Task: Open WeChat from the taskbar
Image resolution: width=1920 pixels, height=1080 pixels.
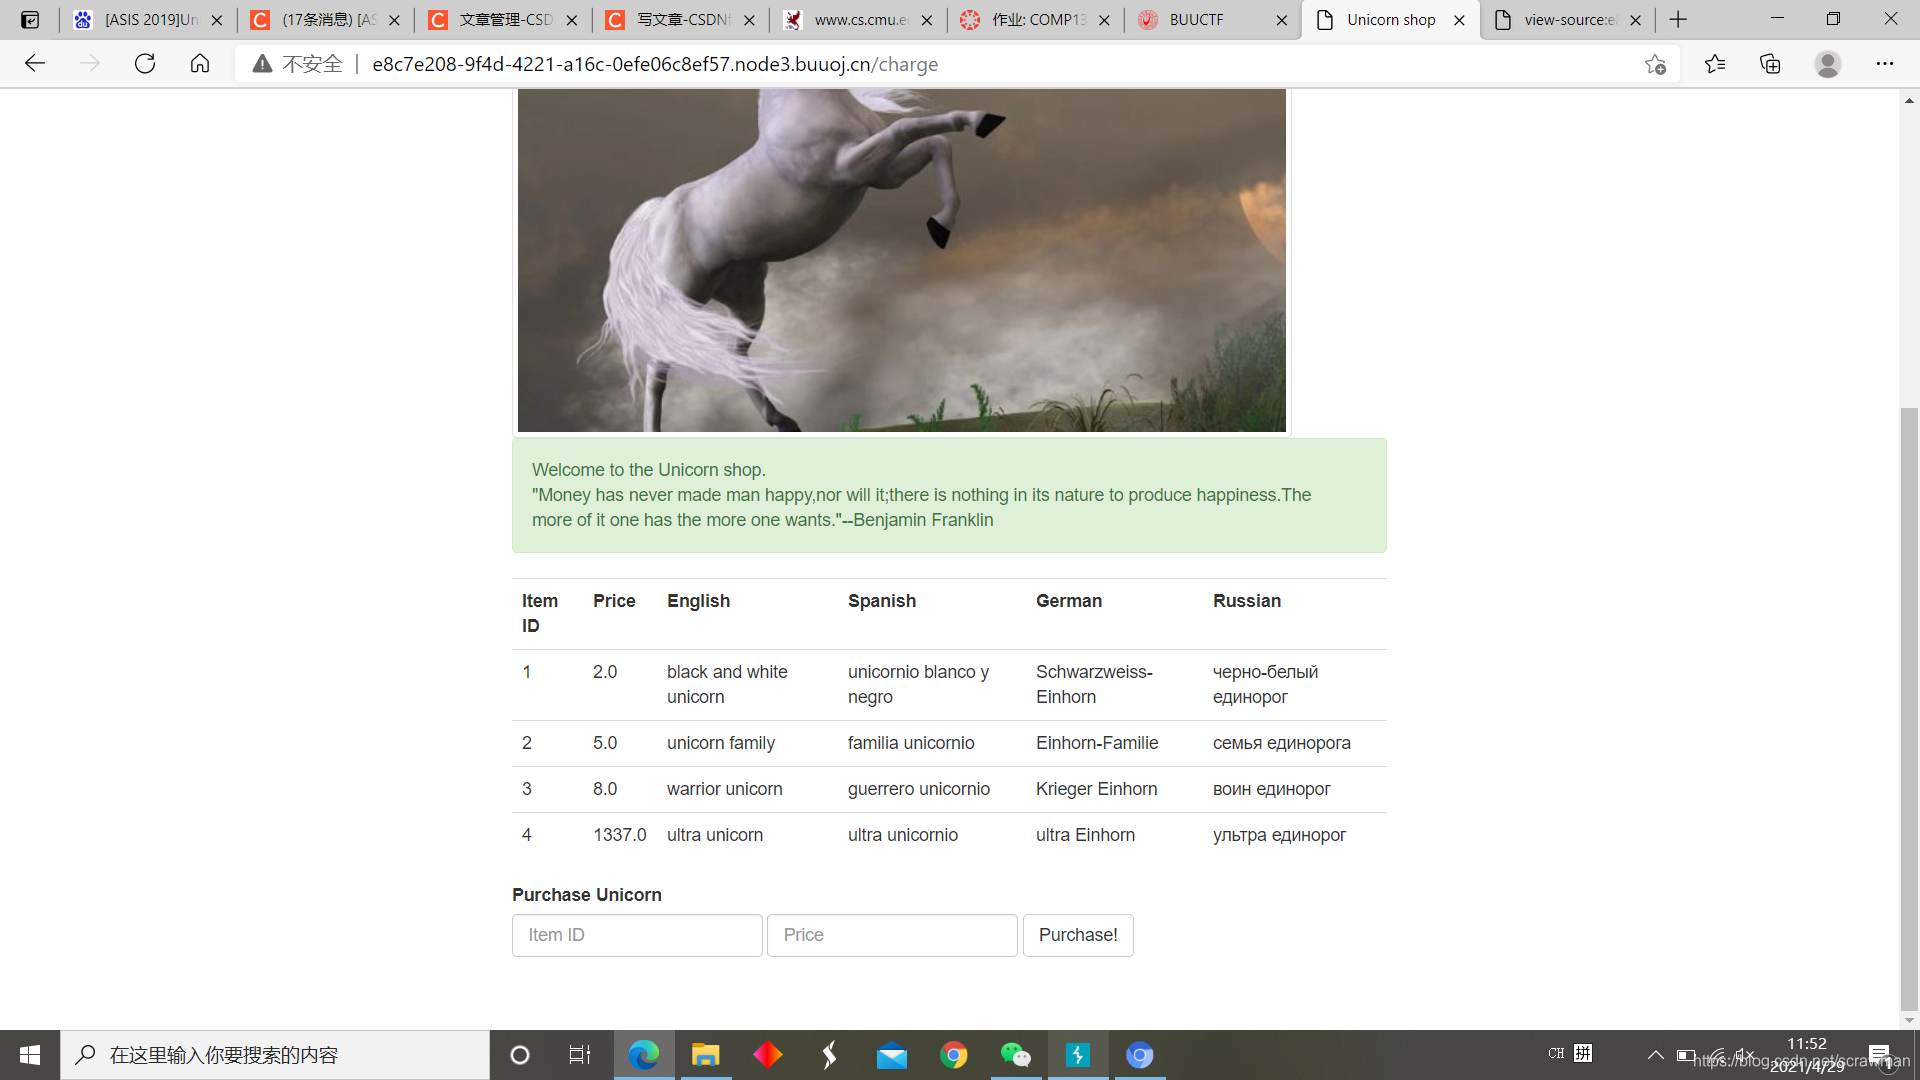Action: pyautogui.click(x=1015, y=1055)
